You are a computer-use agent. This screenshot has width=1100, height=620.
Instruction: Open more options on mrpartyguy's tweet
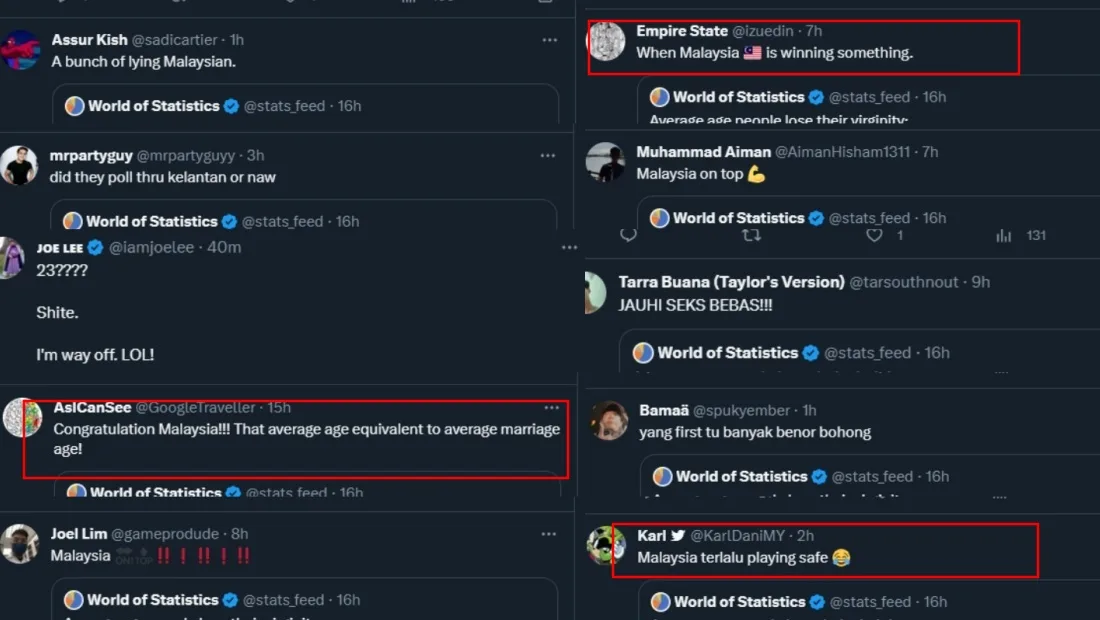click(548, 155)
